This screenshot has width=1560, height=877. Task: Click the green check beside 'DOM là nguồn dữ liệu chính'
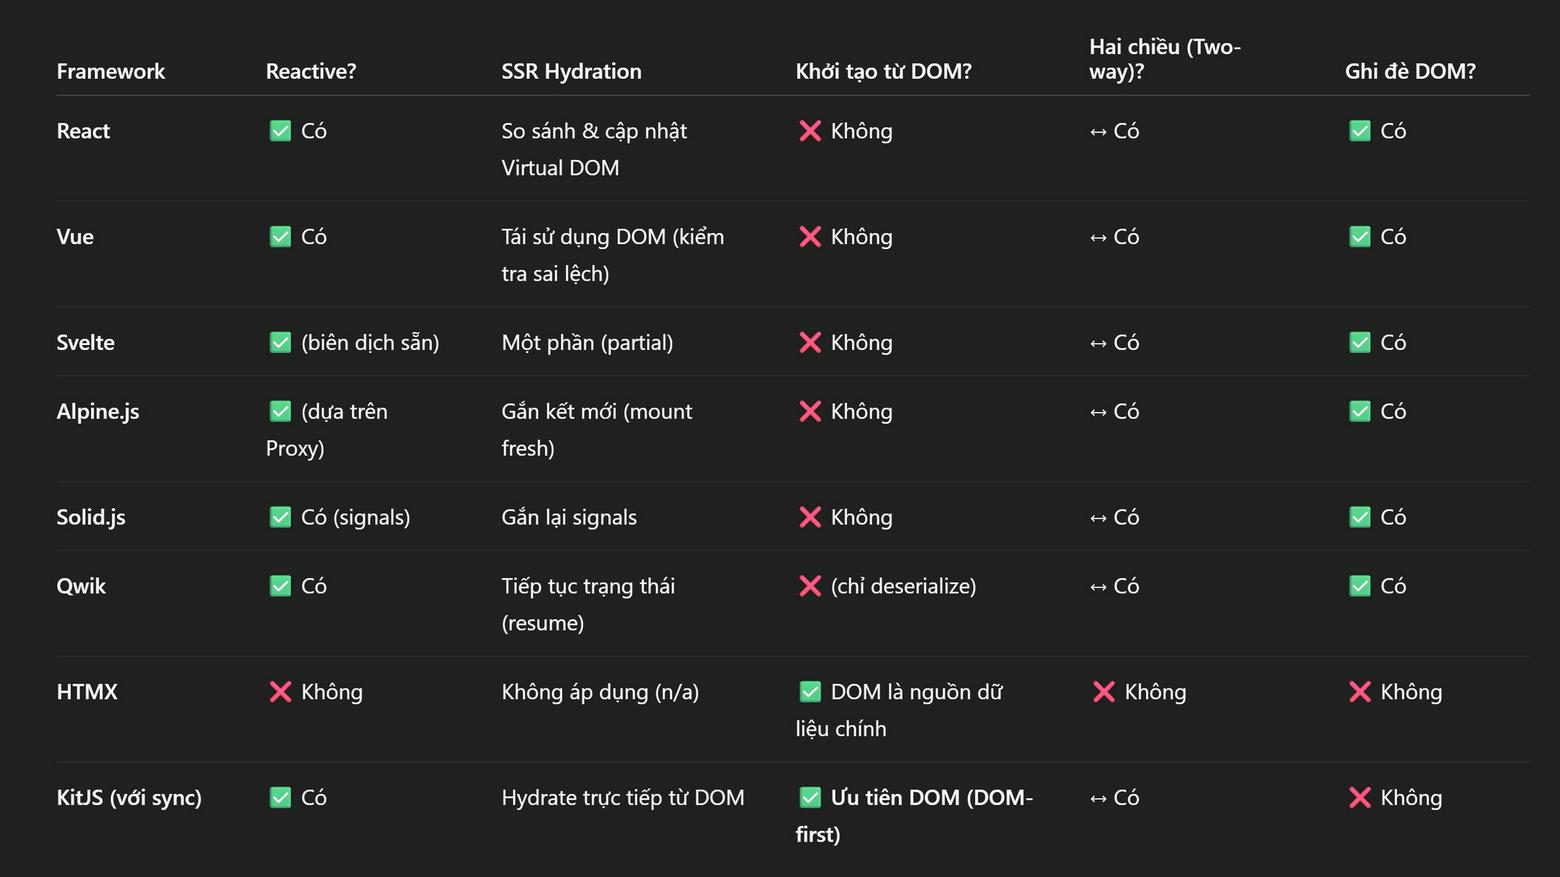coord(810,692)
